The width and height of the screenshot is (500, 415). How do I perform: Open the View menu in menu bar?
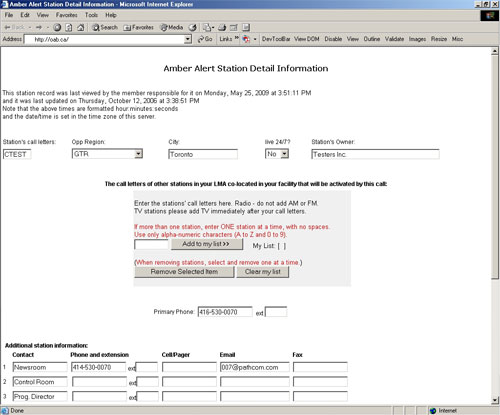tap(43, 15)
